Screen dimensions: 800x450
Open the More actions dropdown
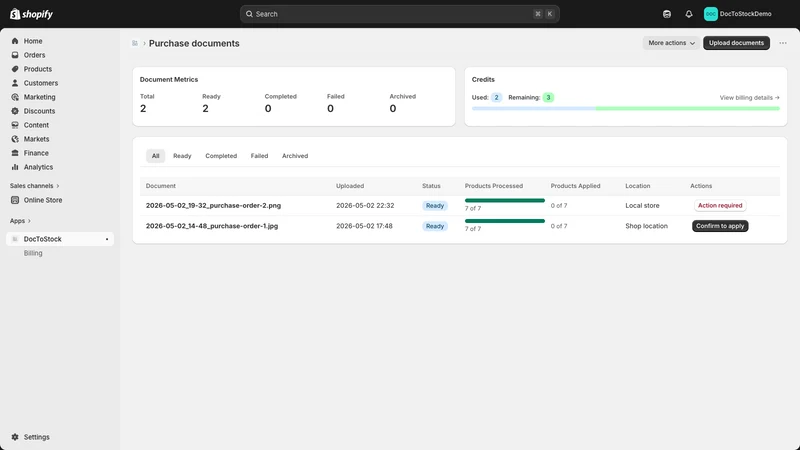(671, 43)
